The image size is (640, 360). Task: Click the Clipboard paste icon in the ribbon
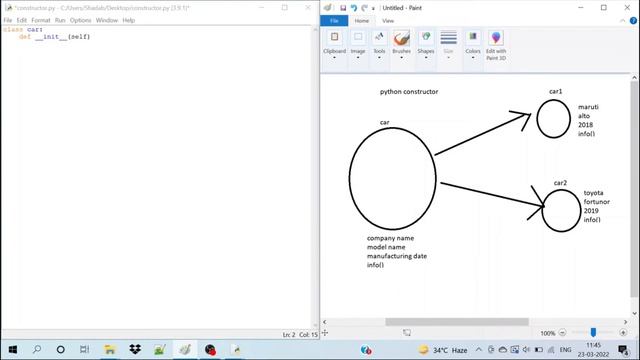click(334, 37)
